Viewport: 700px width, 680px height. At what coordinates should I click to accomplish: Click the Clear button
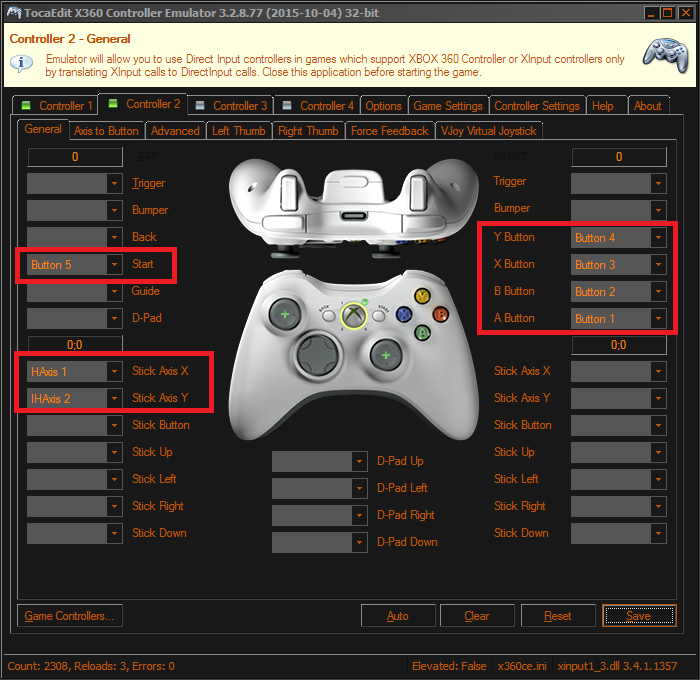point(477,616)
